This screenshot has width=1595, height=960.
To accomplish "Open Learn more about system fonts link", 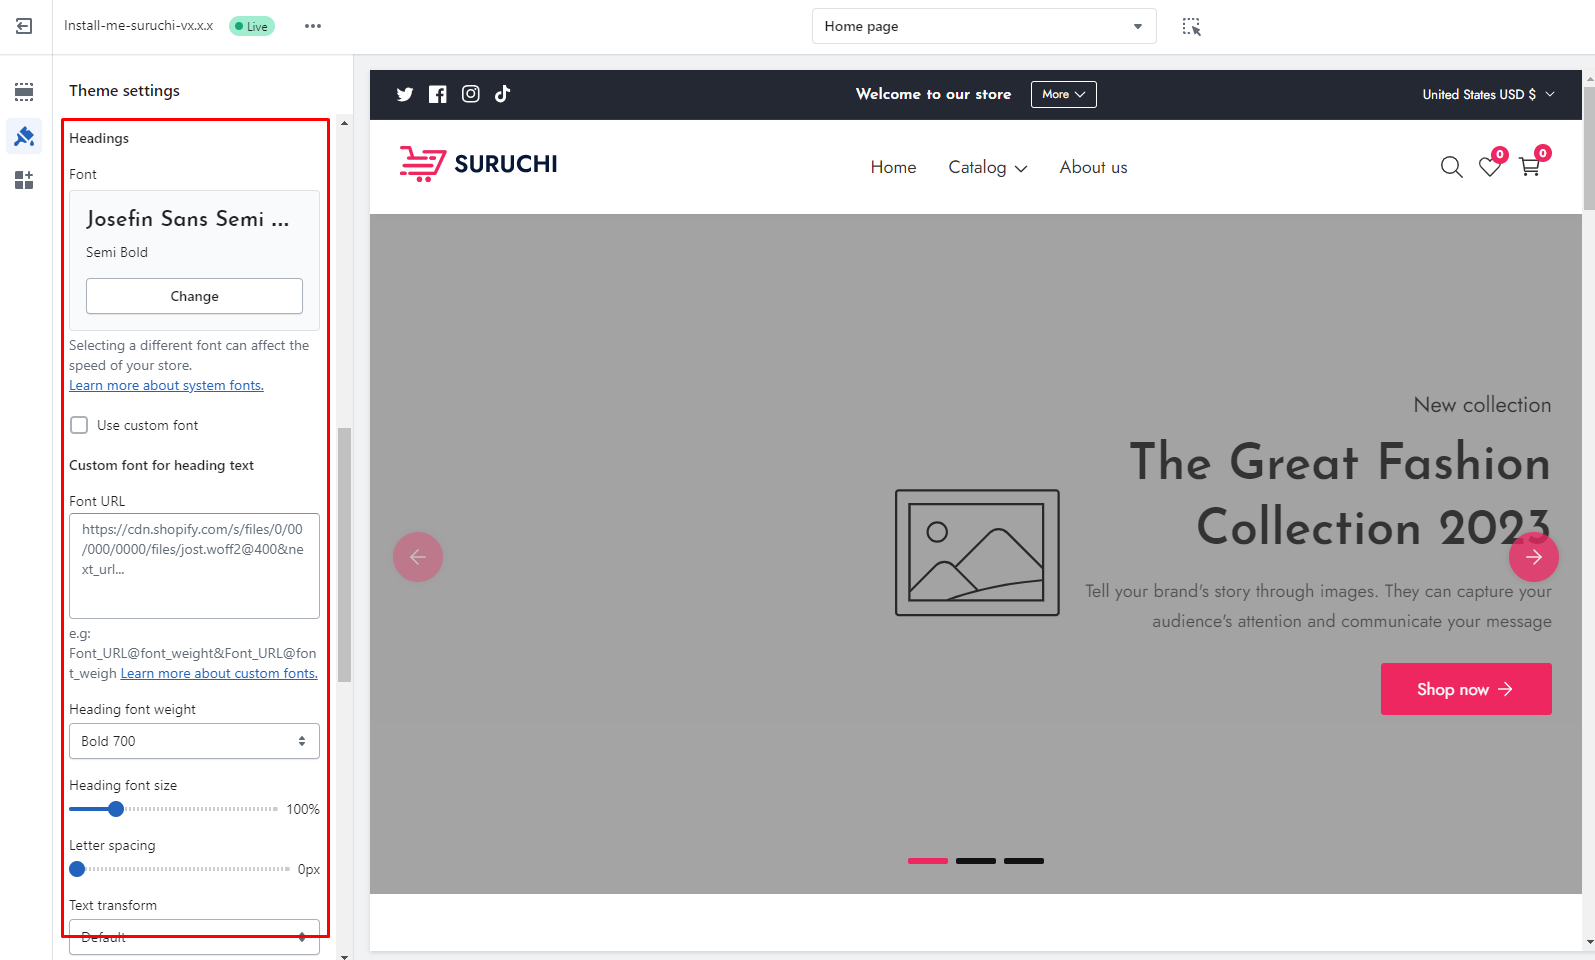I will (x=166, y=385).
